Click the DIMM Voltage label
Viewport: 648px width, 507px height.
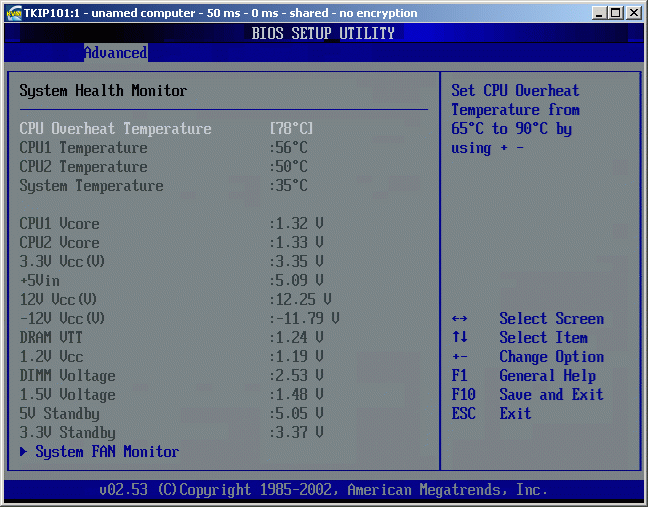point(67,376)
